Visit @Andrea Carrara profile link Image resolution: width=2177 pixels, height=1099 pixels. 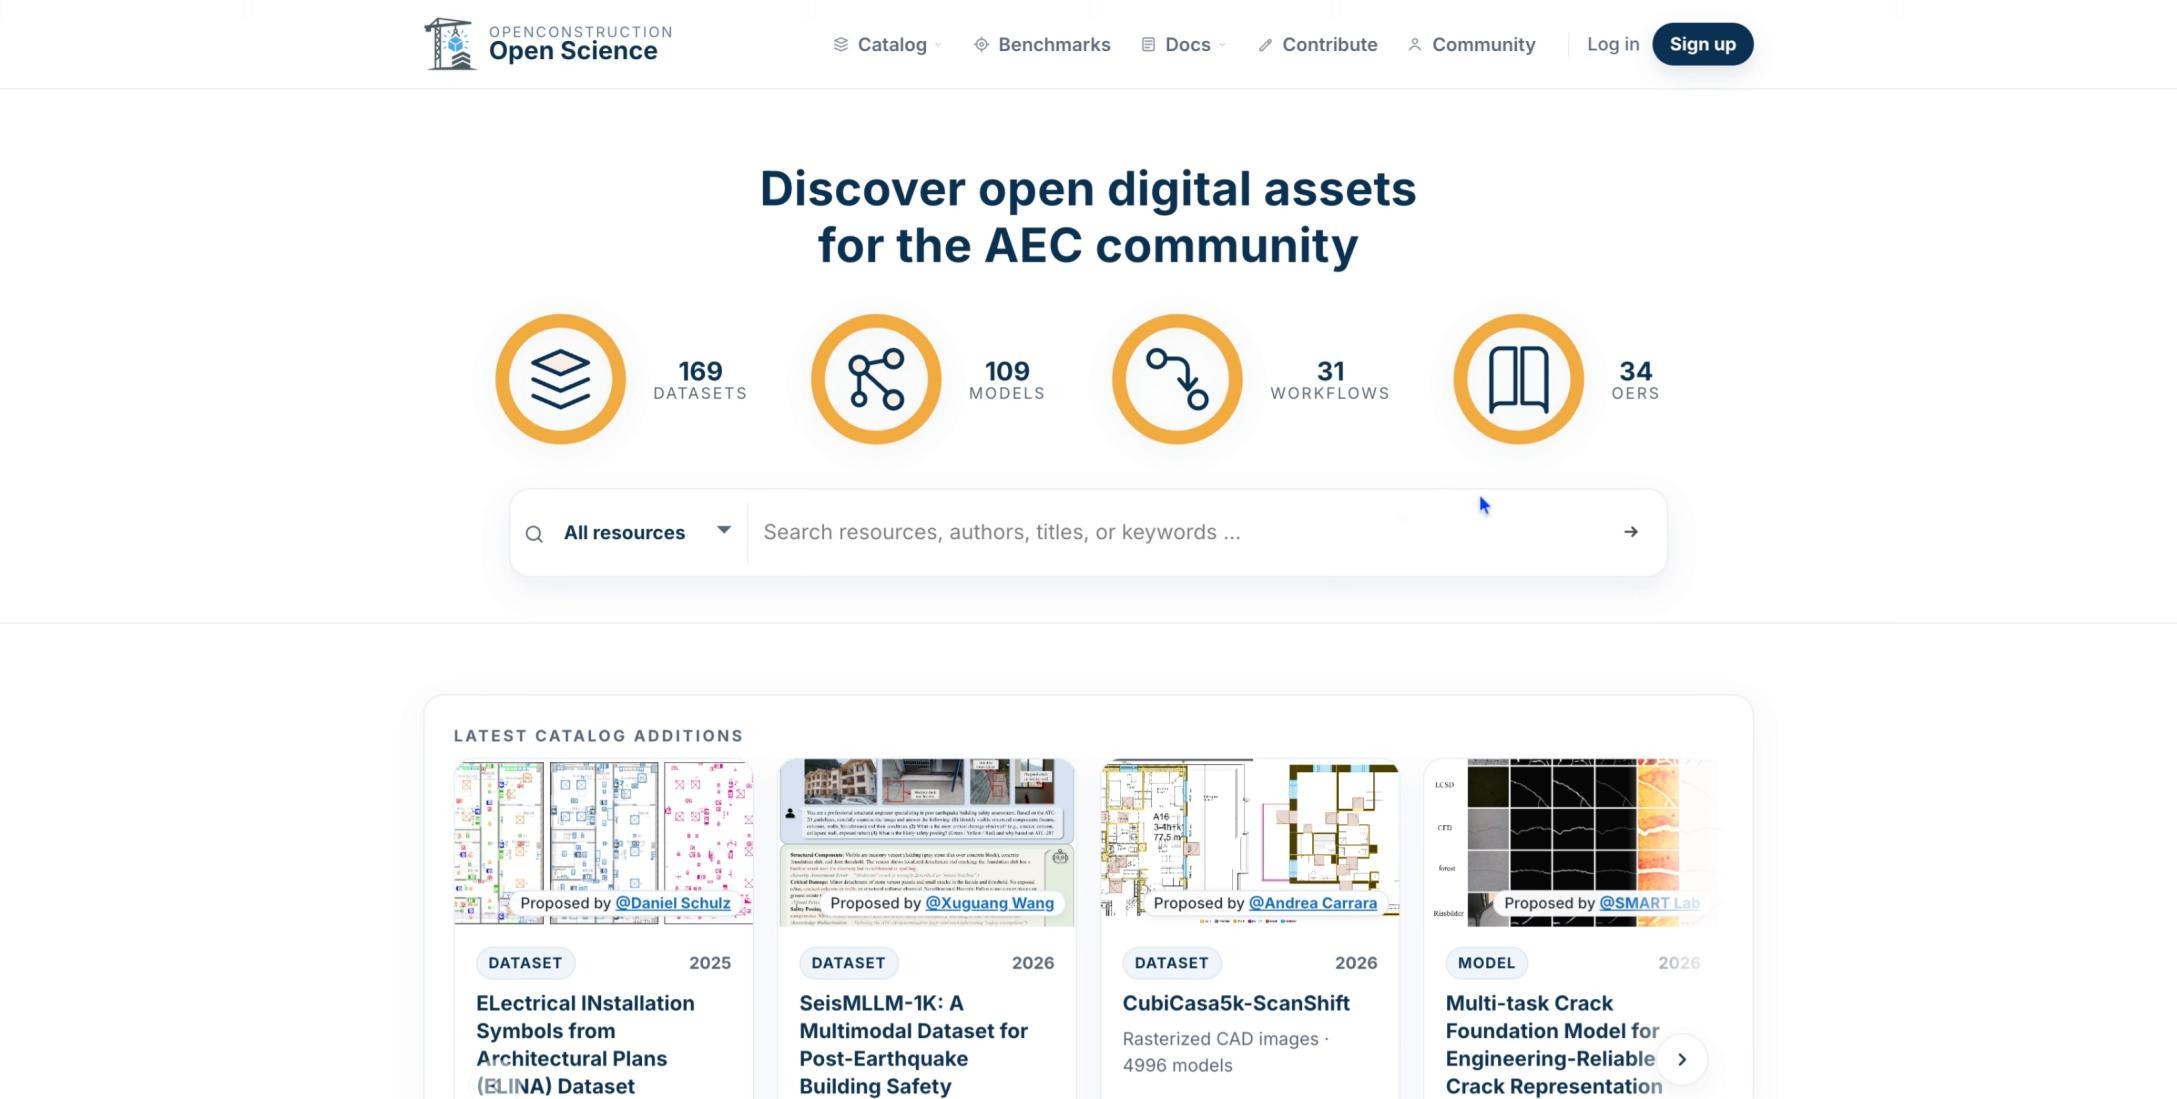point(1313,903)
